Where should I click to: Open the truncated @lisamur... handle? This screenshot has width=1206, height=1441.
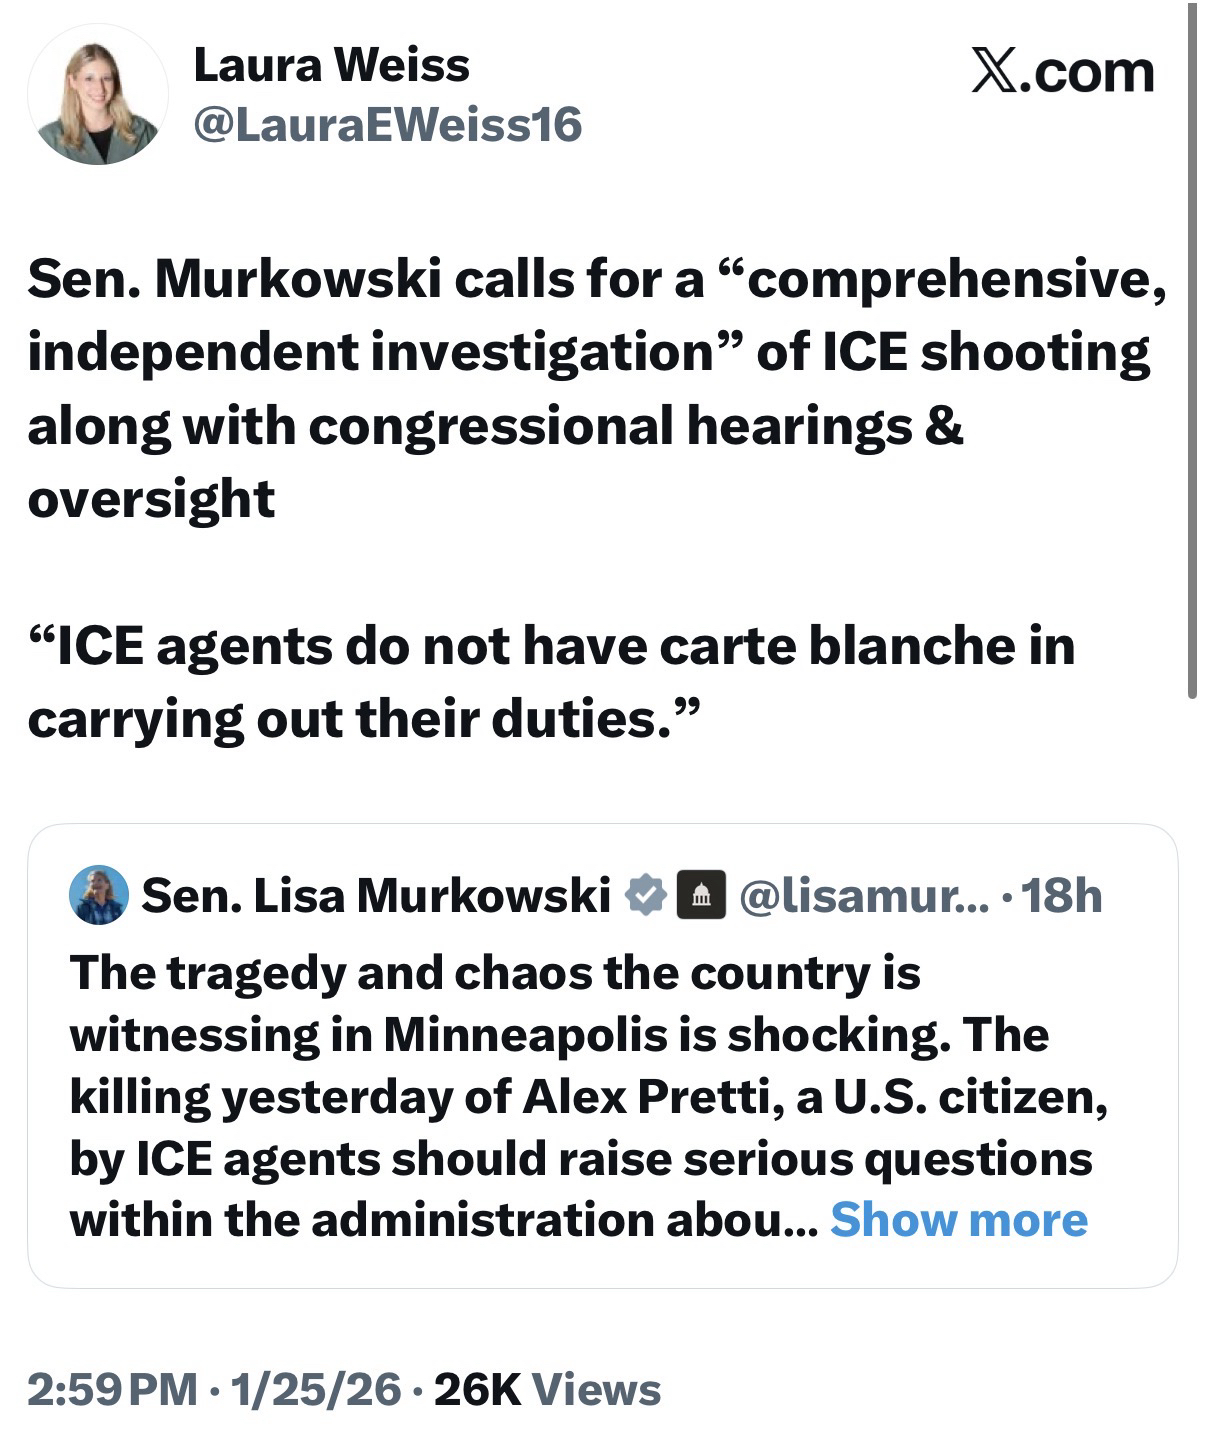click(x=862, y=895)
